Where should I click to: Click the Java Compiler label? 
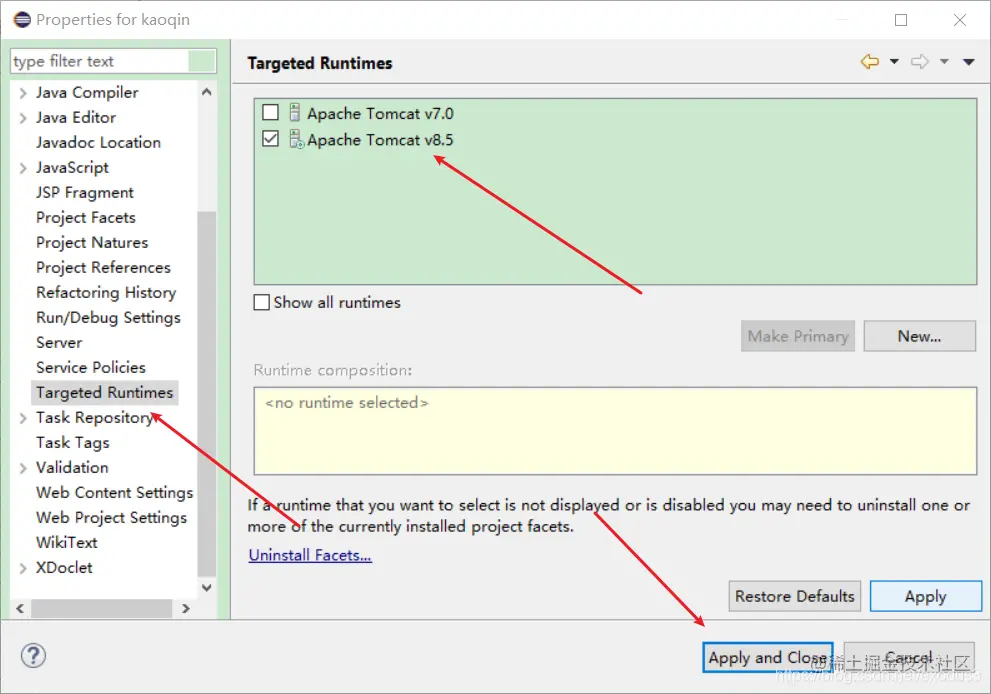pos(87,93)
